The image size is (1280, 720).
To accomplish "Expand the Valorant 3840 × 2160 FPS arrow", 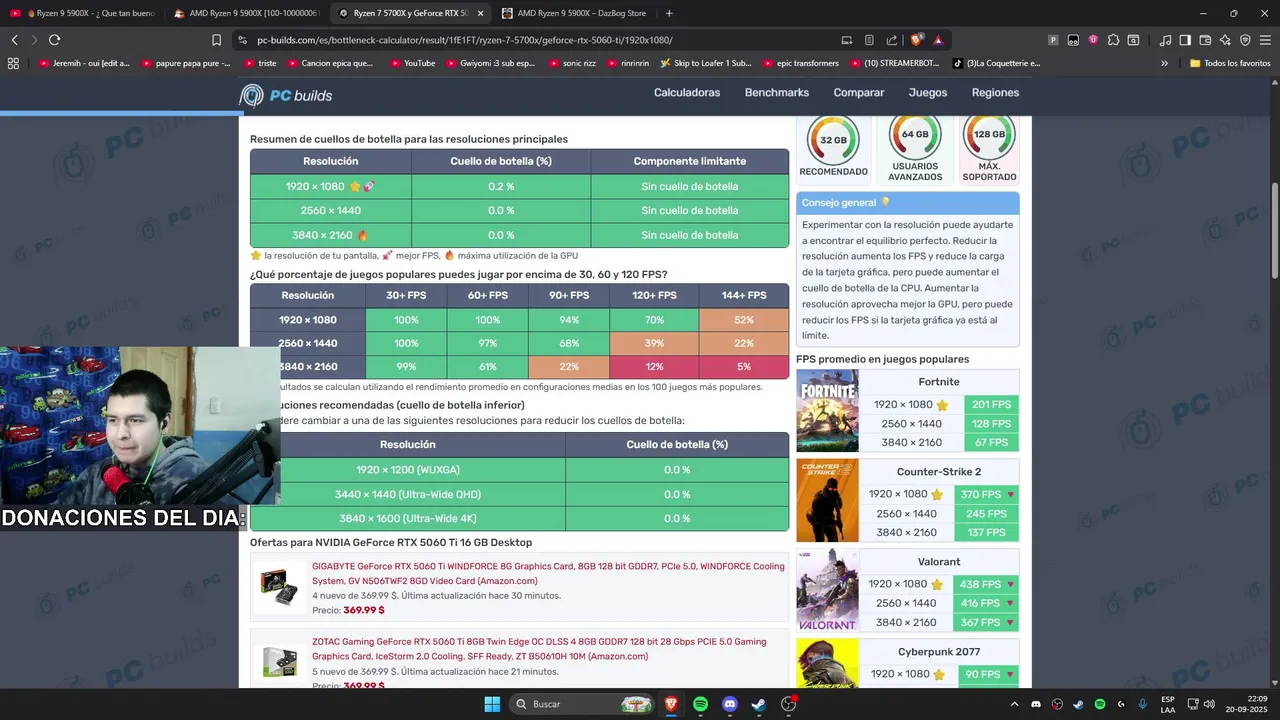I will tap(1011, 623).
